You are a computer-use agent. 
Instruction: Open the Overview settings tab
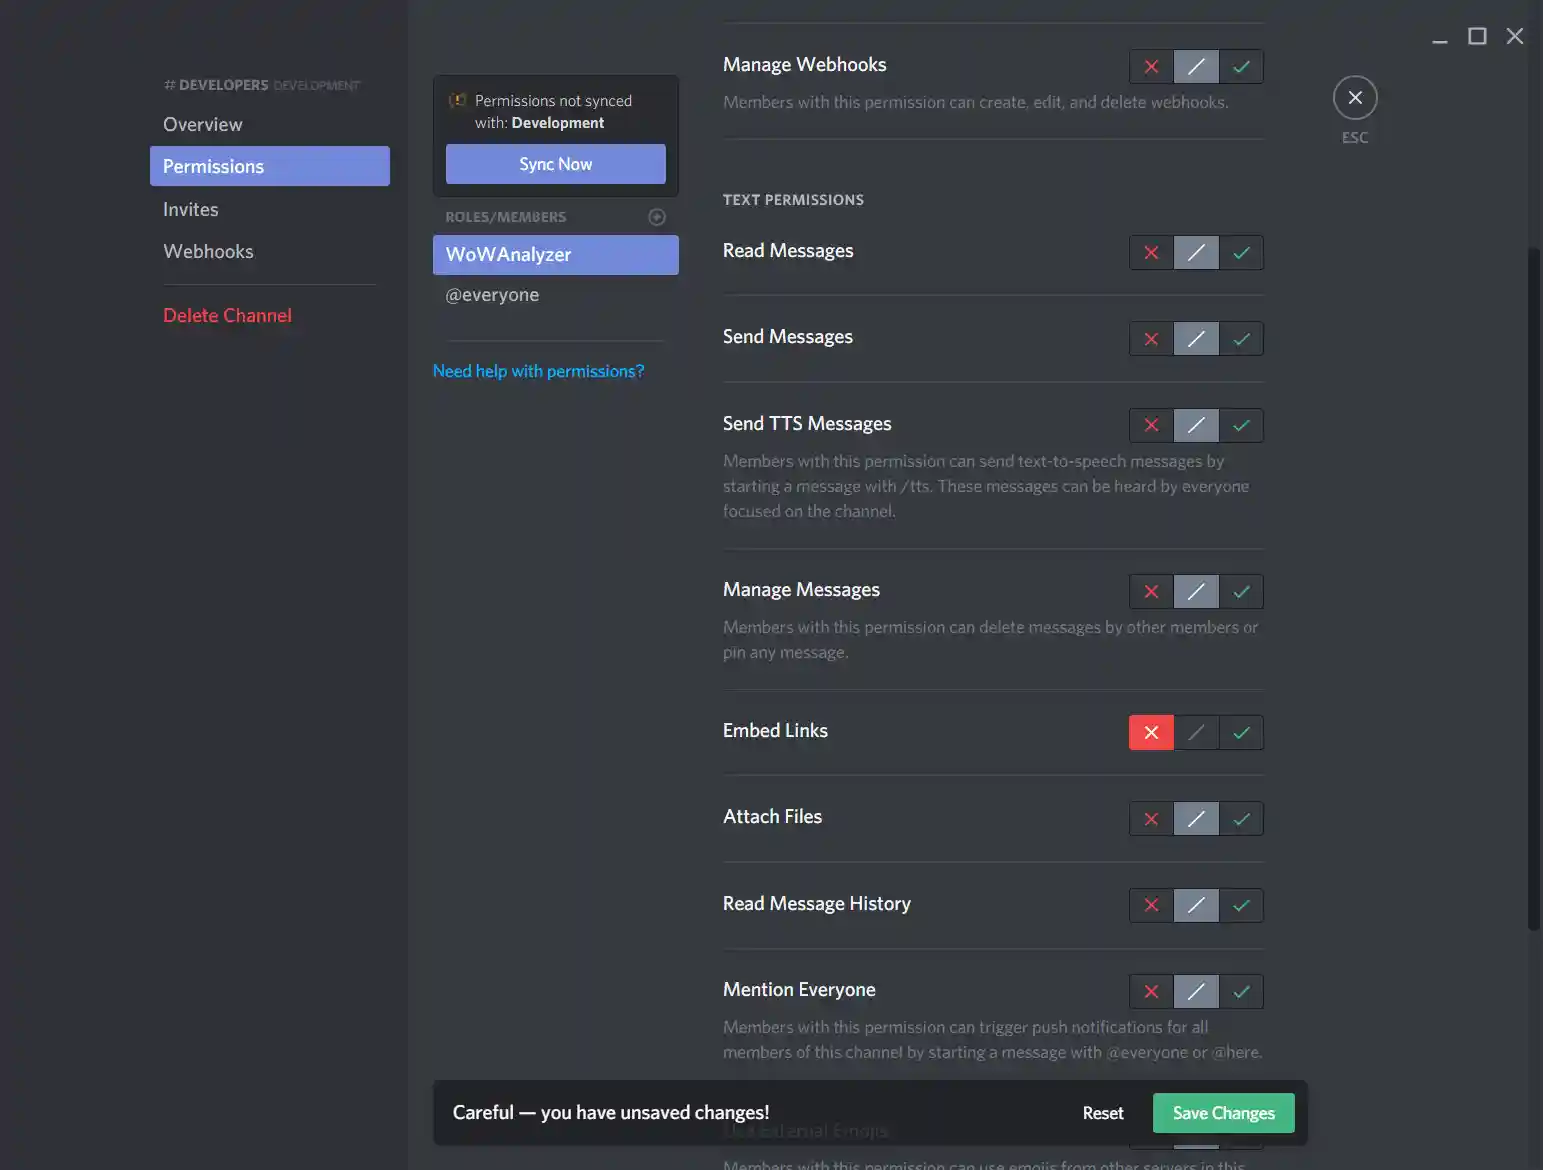[270, 124]
